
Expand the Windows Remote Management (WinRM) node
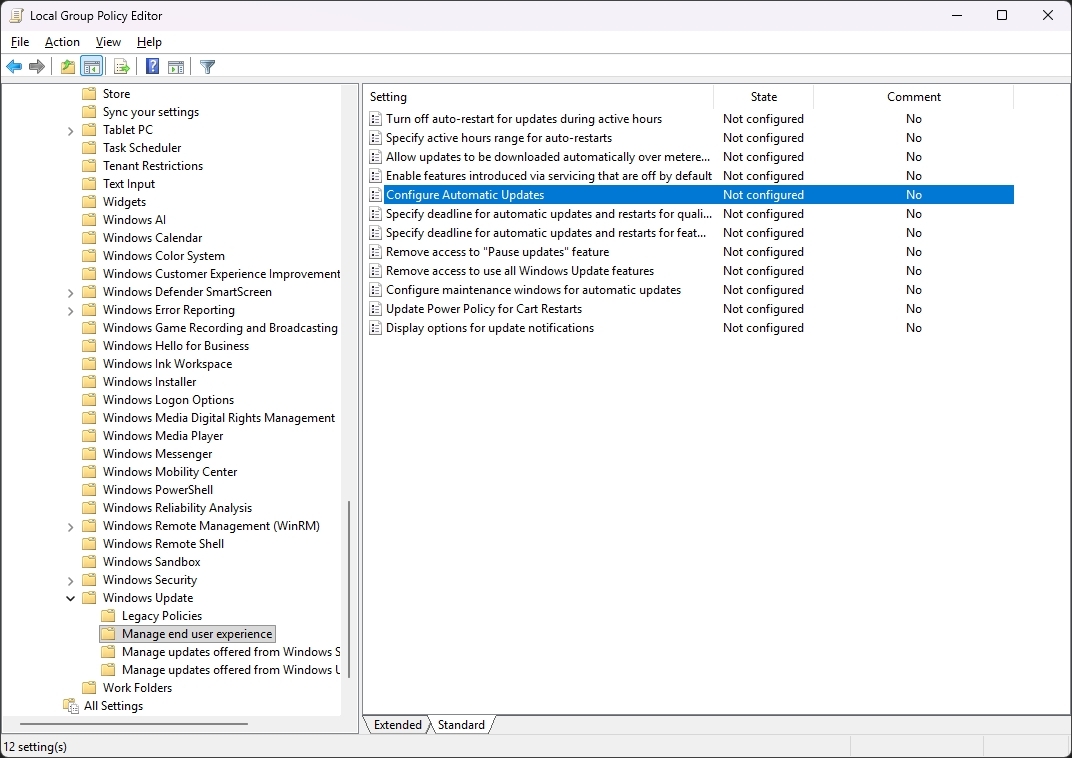(70, 526)
